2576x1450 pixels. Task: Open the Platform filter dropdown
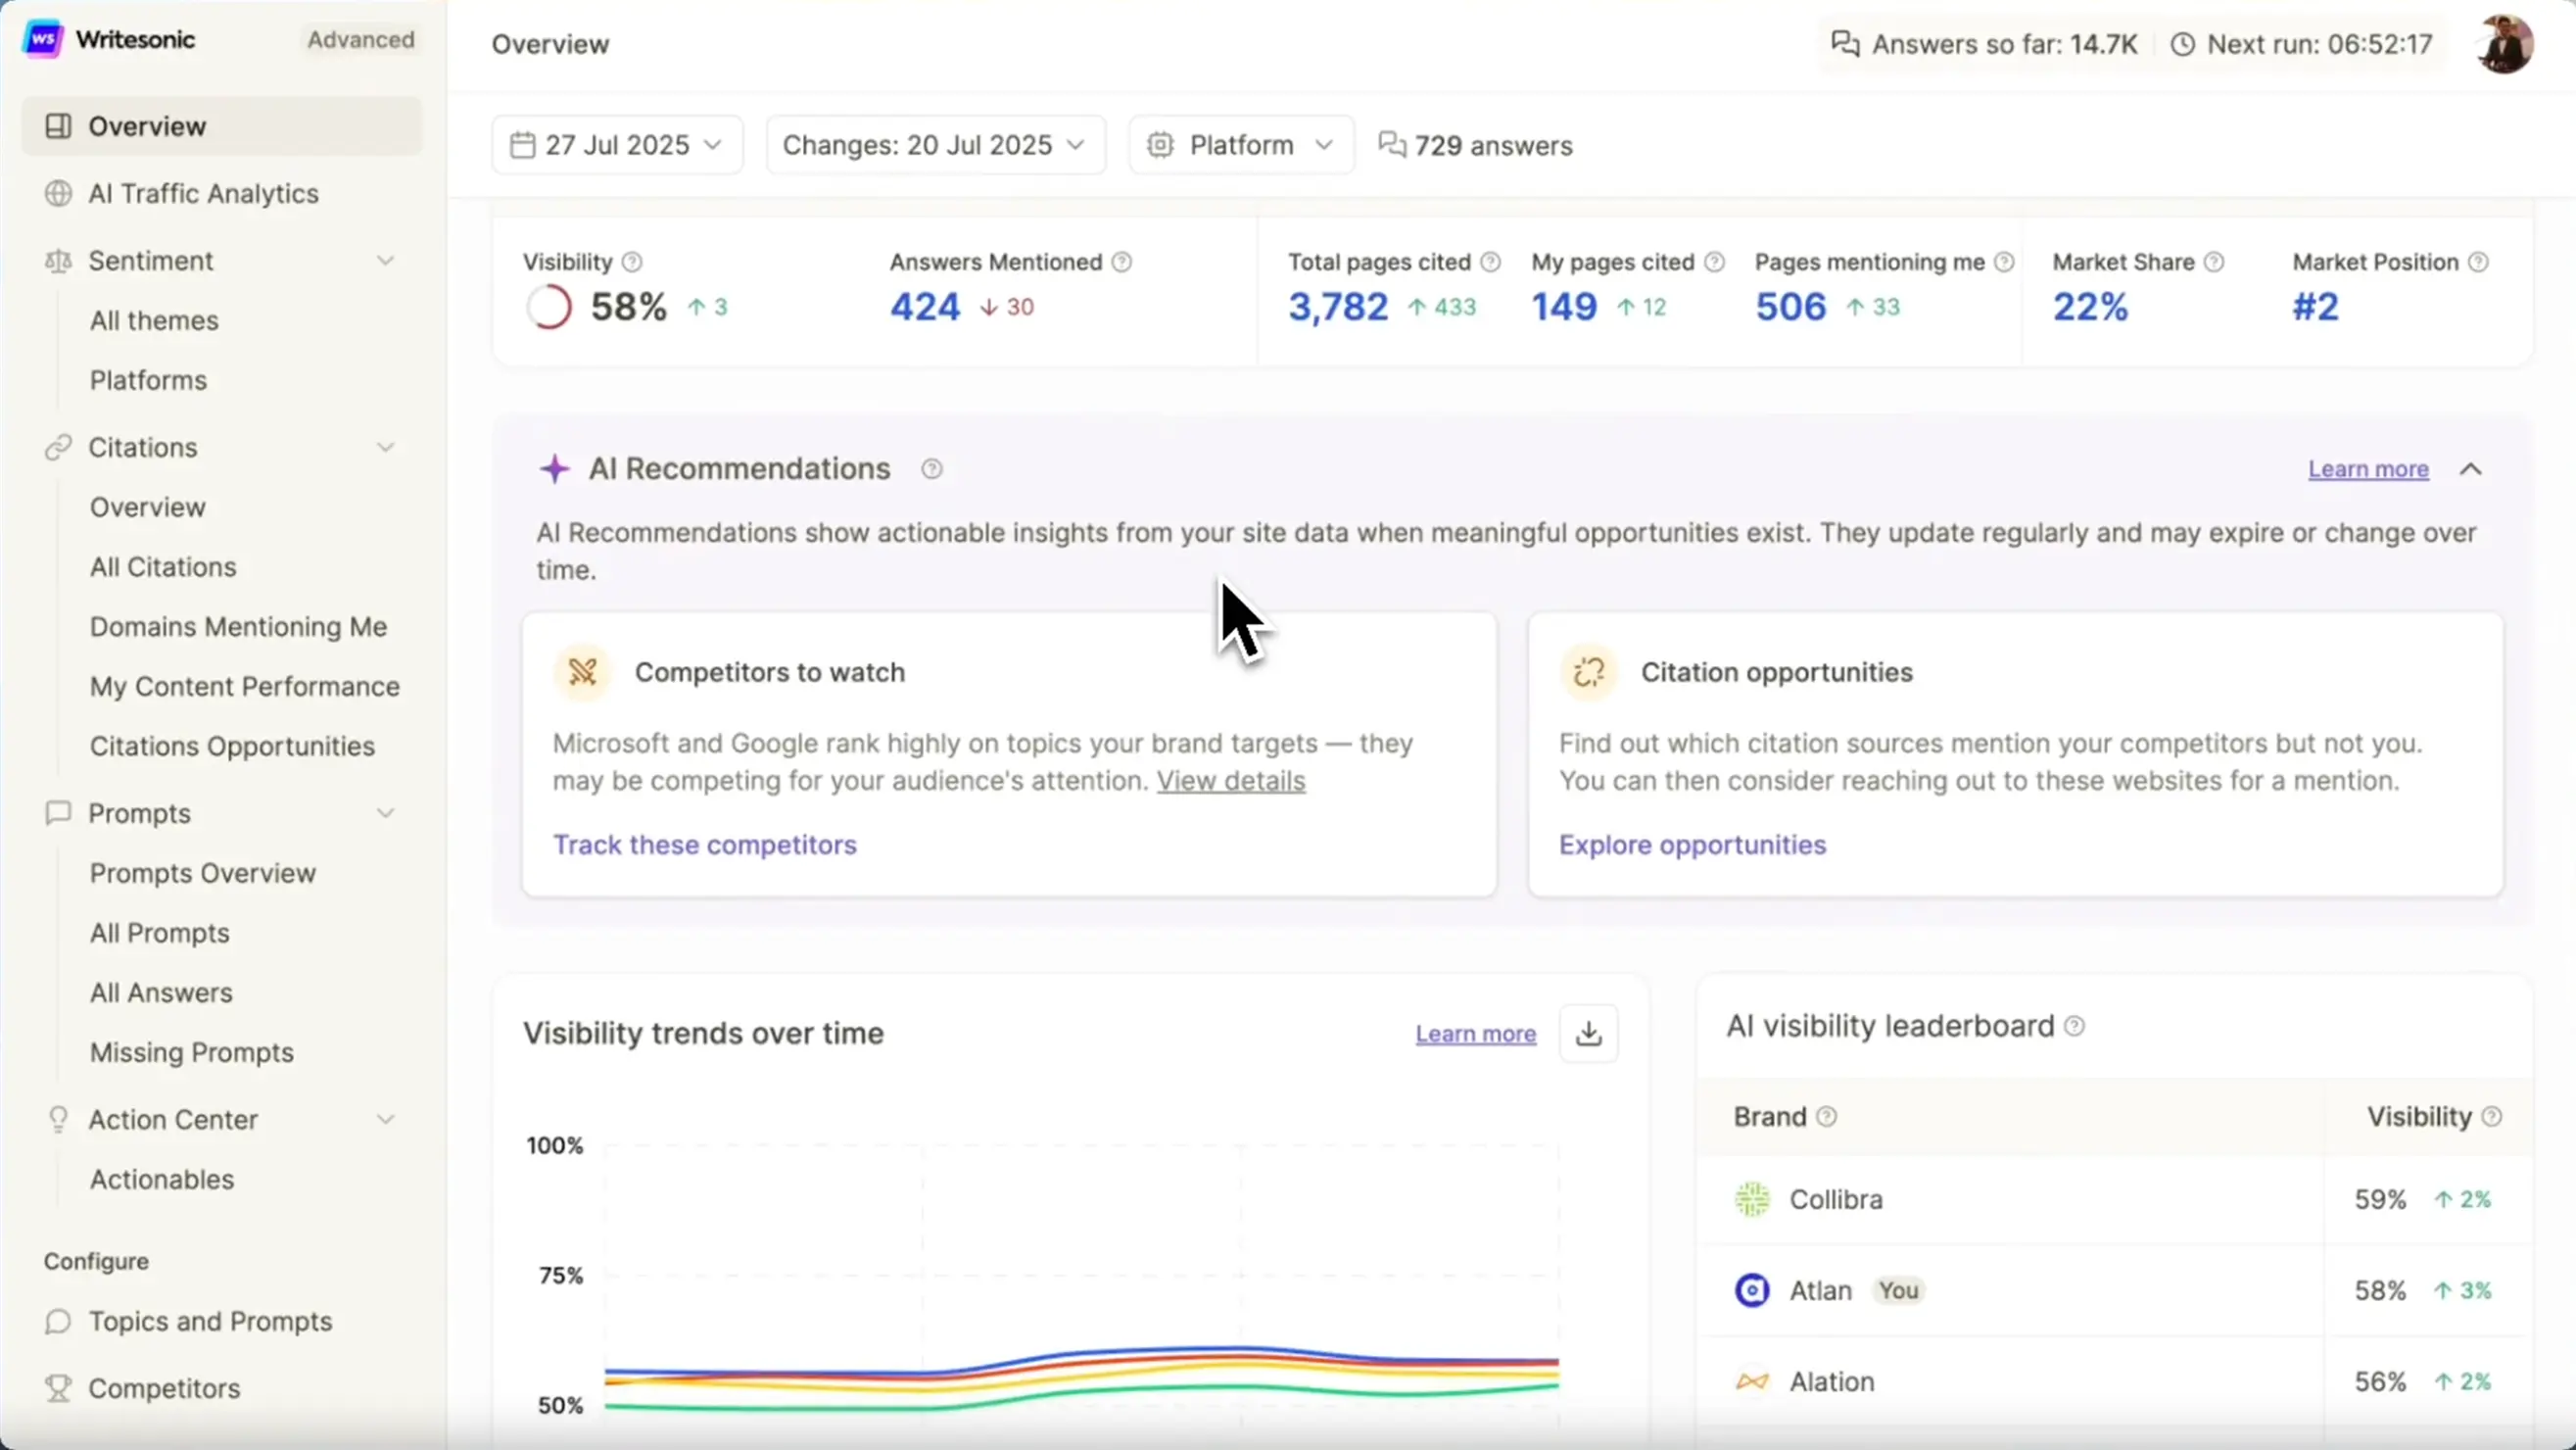pos(1242,145)
